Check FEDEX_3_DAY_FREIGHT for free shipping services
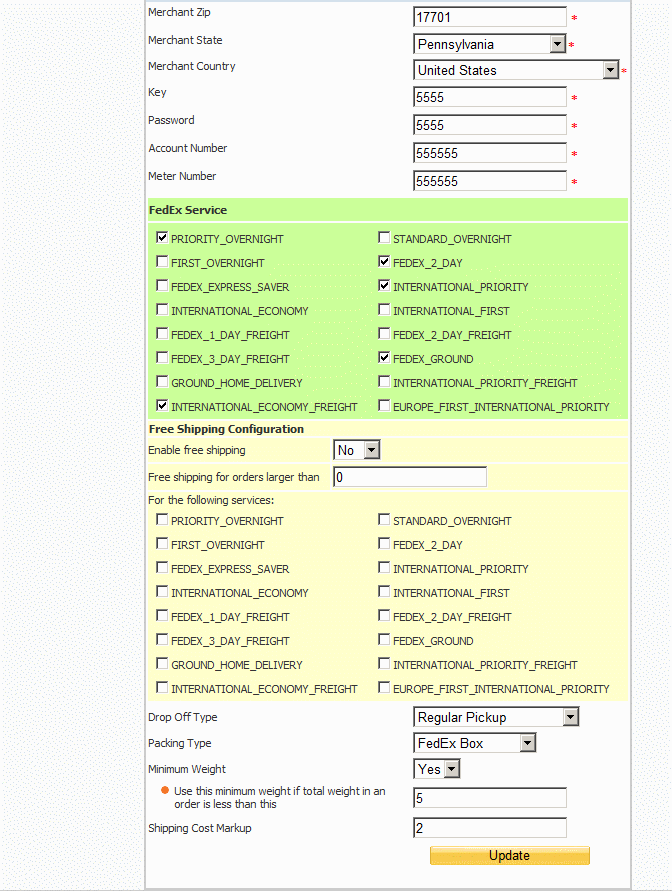672x891 pixels. pyautogui.click(x=162, y=640)
